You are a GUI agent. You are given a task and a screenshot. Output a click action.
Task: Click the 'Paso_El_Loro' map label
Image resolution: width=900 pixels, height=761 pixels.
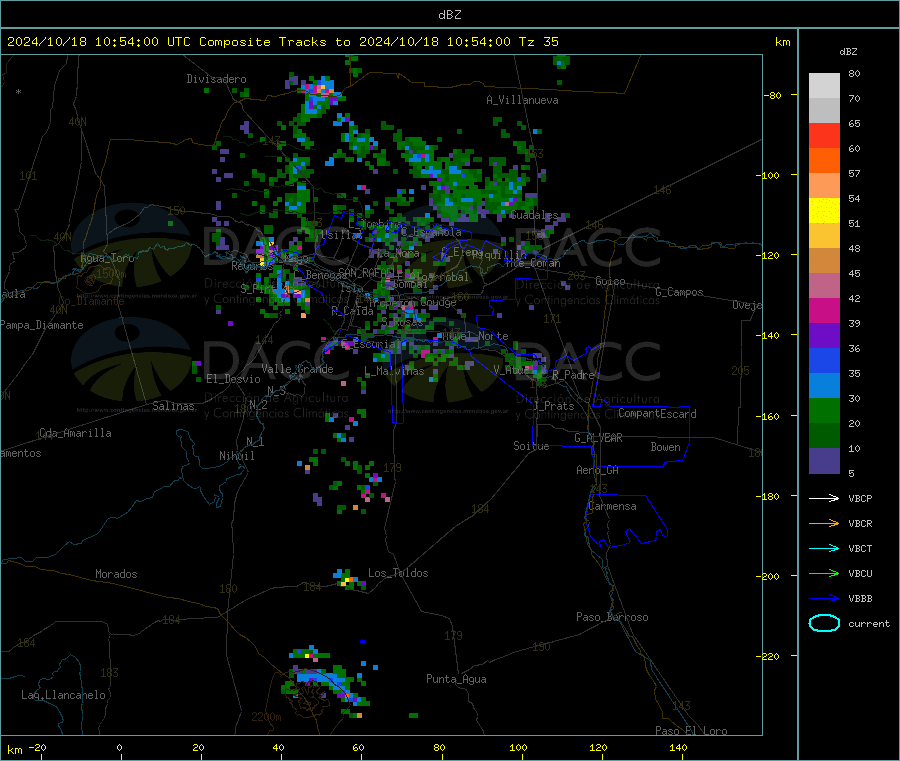[691, 731]
